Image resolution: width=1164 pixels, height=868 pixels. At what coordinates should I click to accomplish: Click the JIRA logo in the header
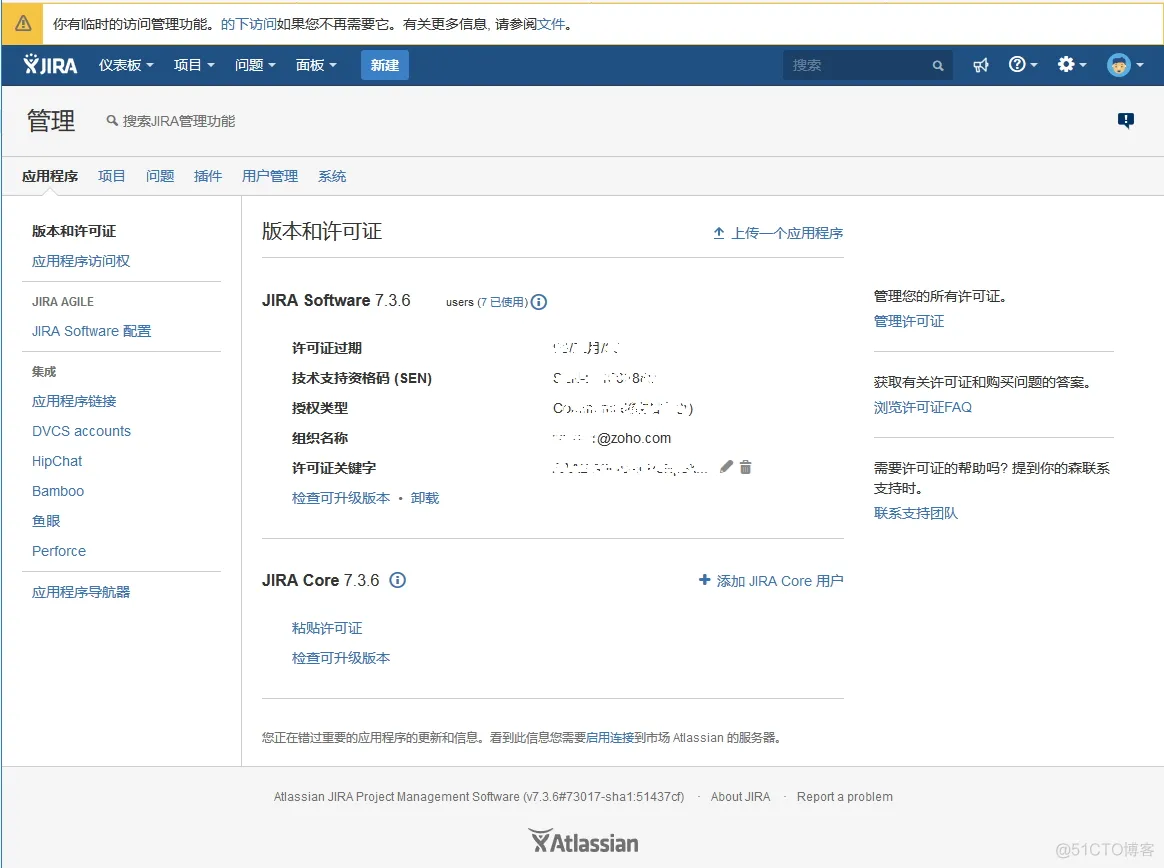pos(50,65)
